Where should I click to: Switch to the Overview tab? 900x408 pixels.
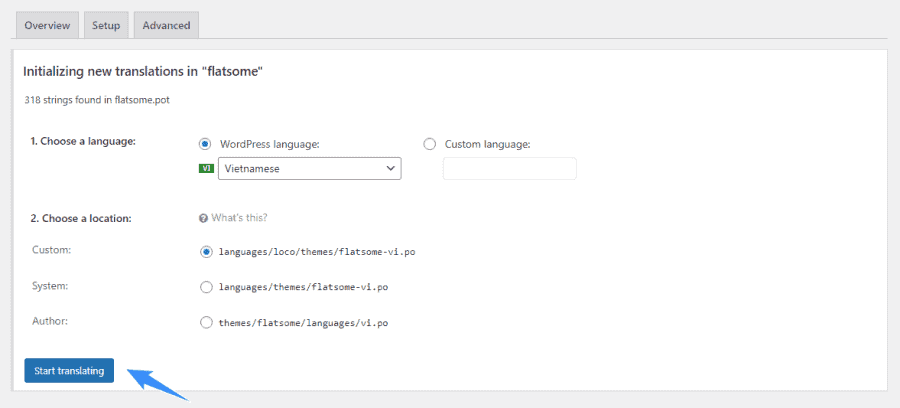tap(45, 26)
